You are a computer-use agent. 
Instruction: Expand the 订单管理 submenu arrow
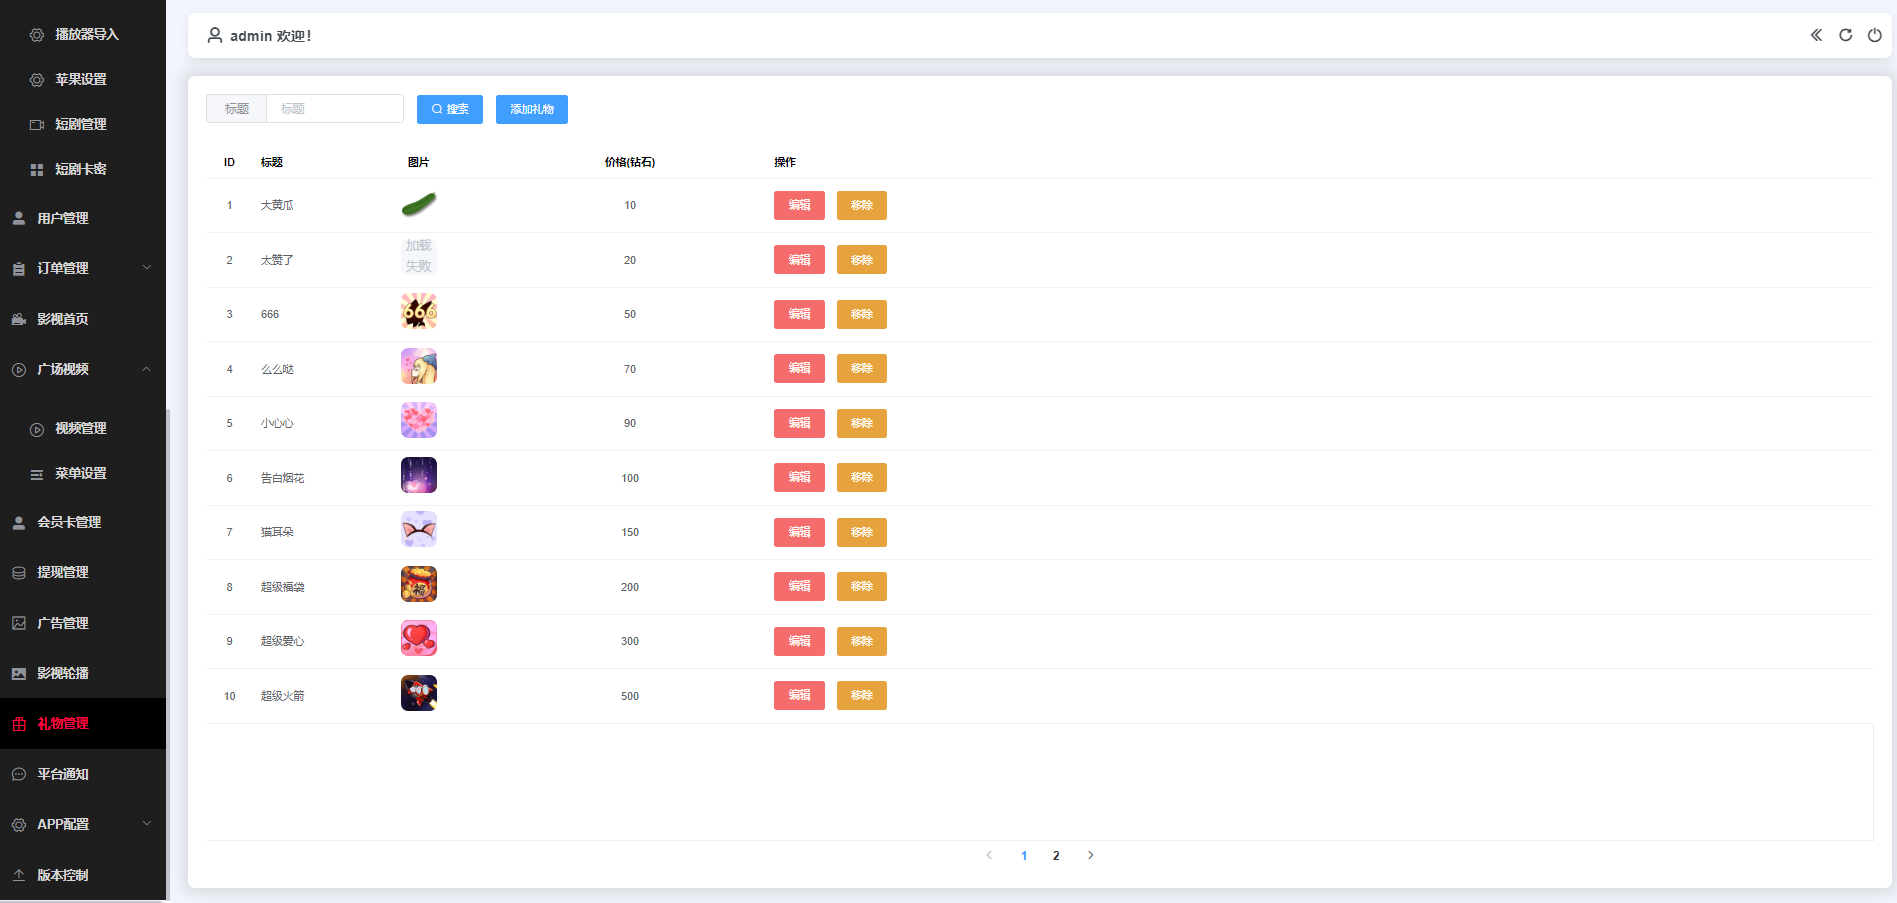coord(147,267)
